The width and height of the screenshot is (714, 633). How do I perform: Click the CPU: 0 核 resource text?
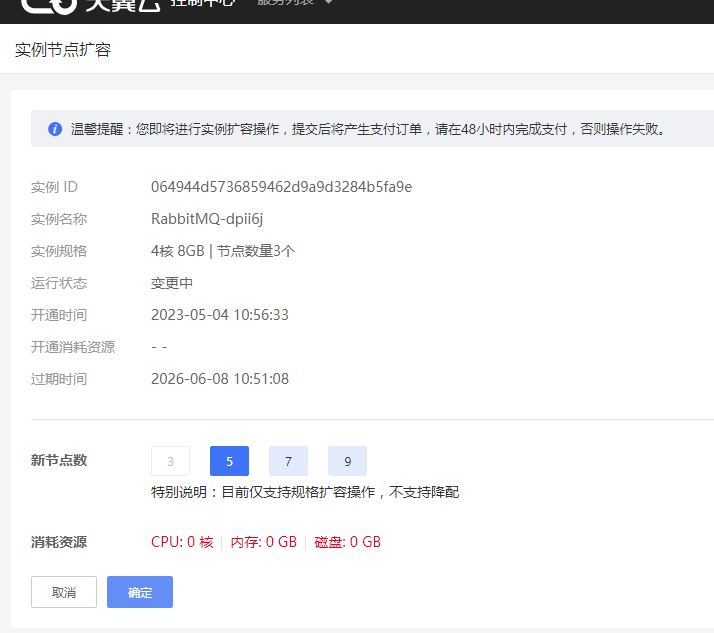[182, 542]
